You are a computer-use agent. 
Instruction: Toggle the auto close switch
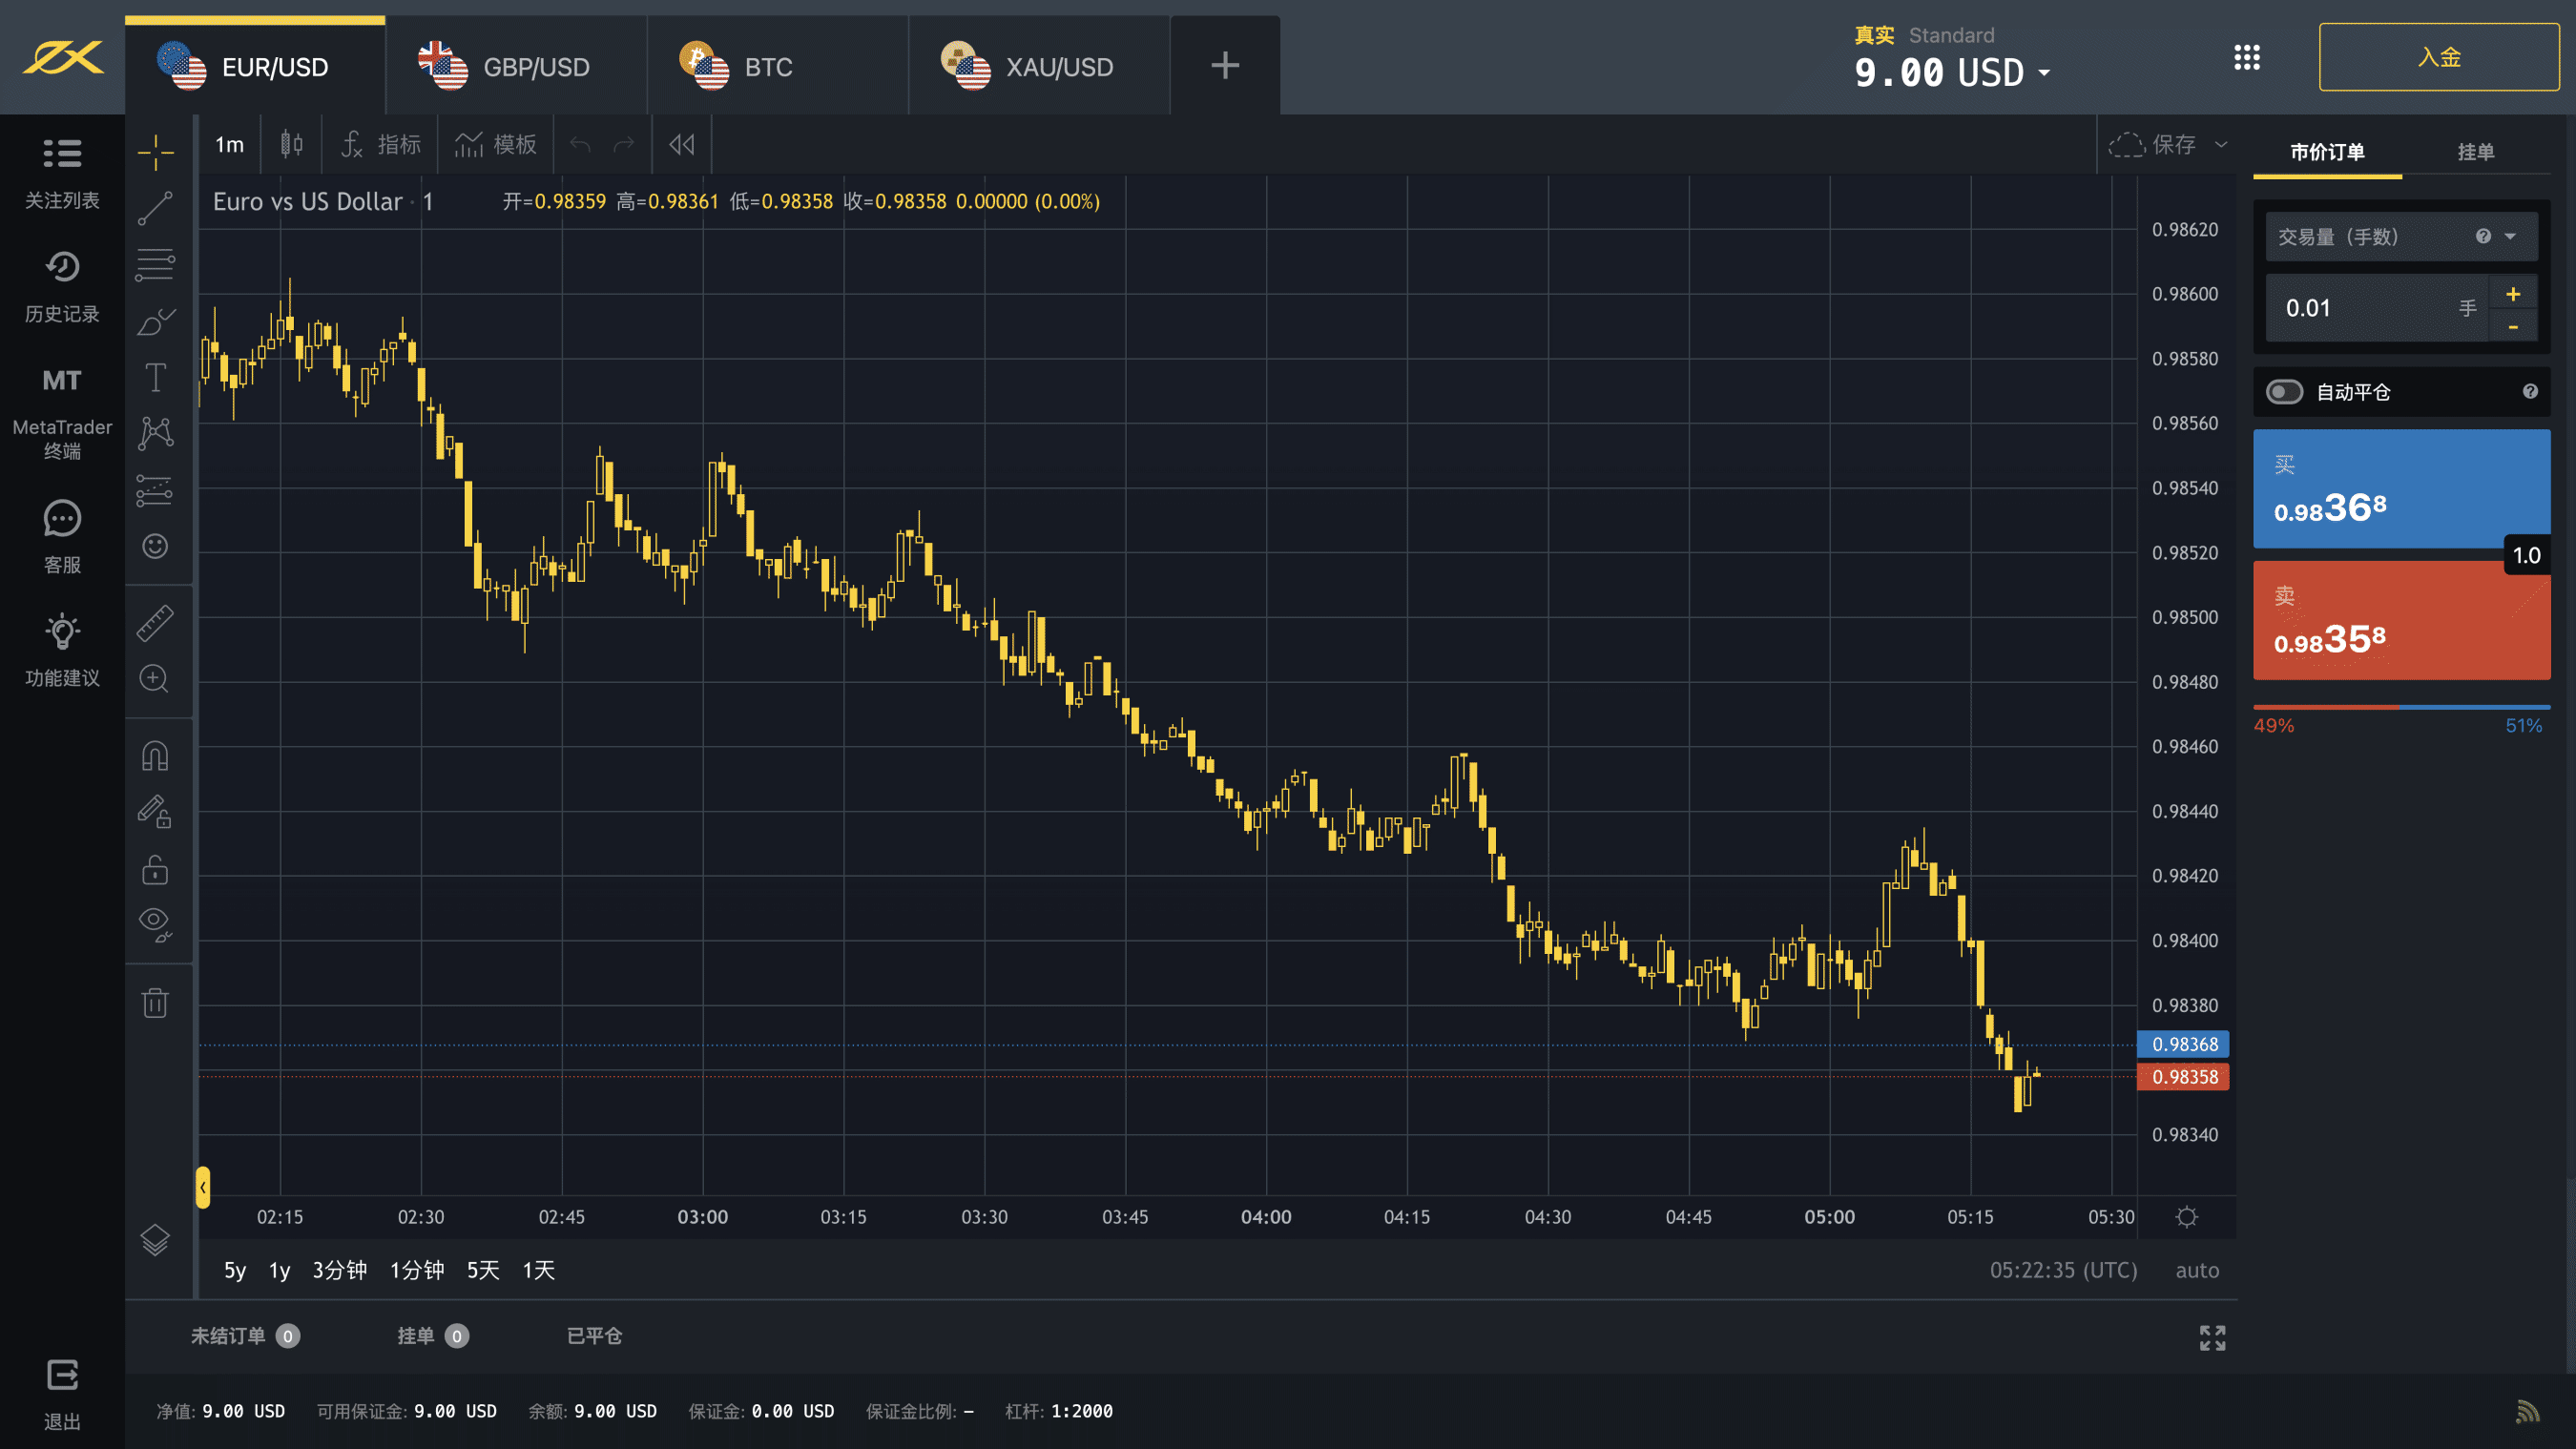pos(2284,392)
